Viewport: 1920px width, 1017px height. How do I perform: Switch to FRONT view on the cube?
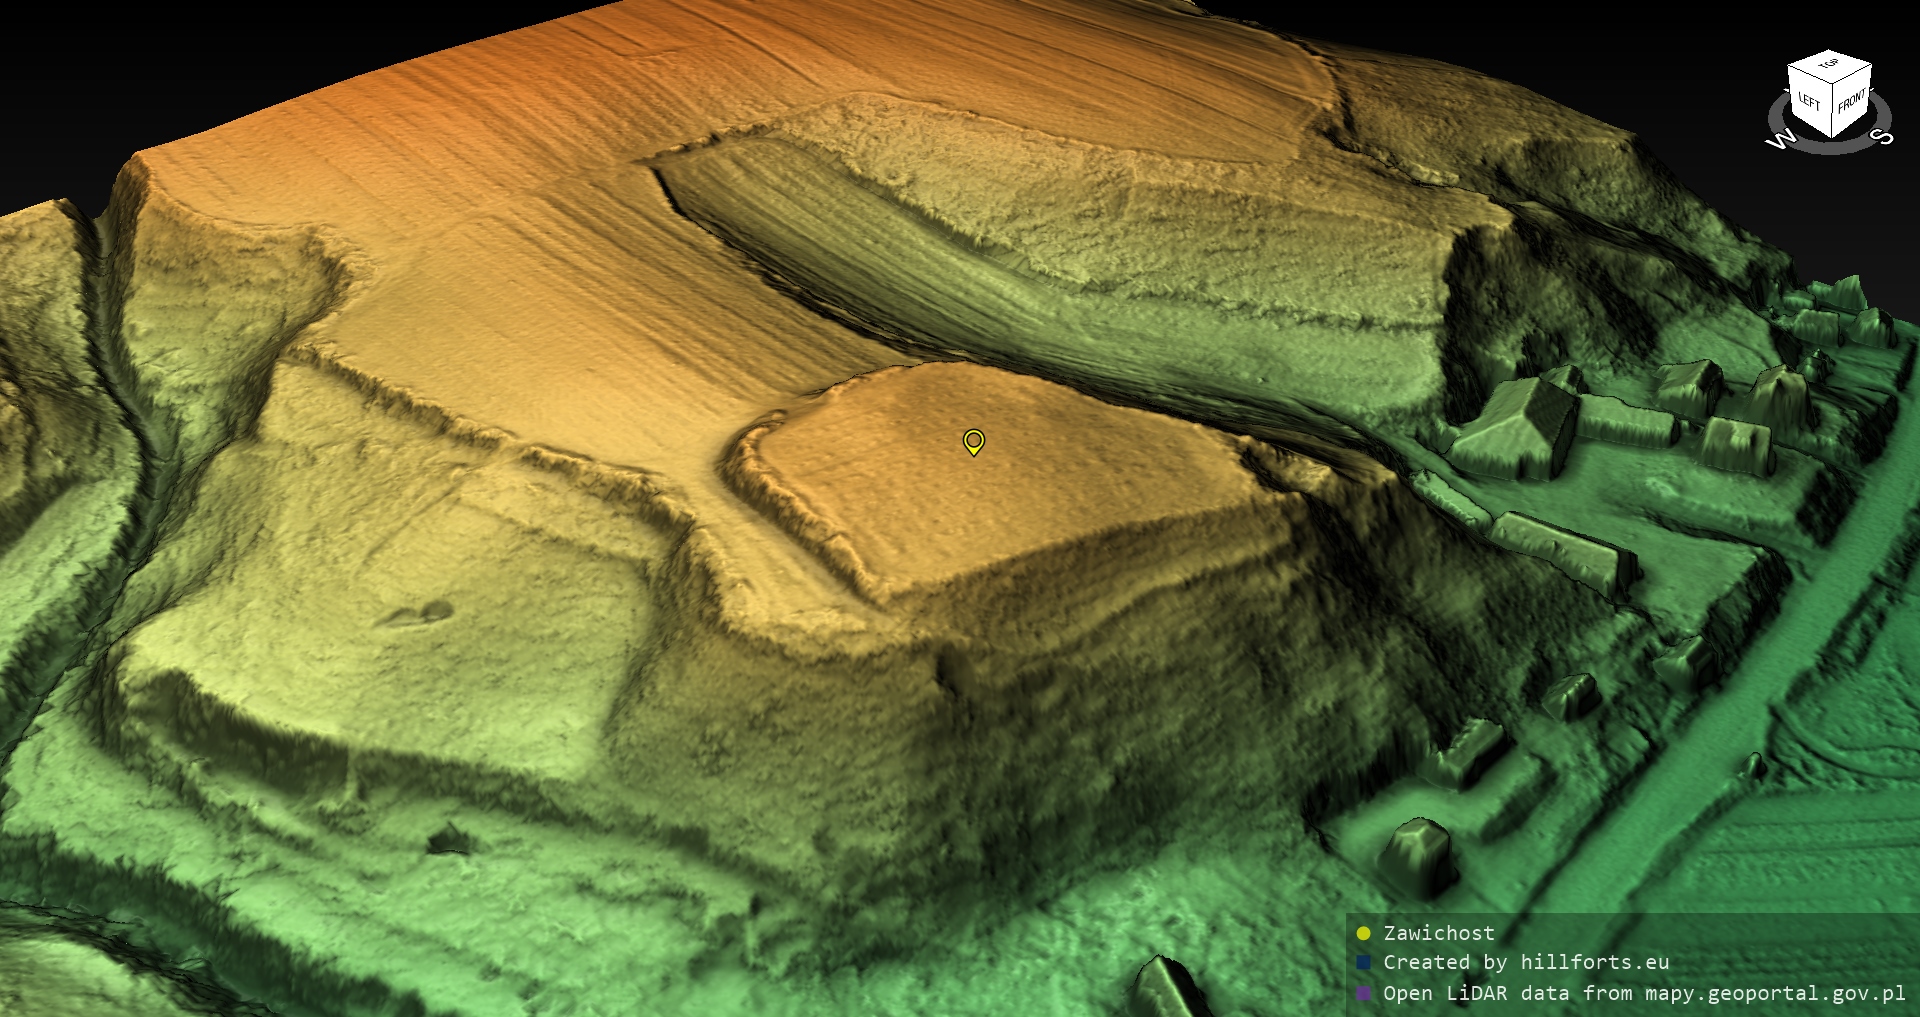(x=1851, y=101)
